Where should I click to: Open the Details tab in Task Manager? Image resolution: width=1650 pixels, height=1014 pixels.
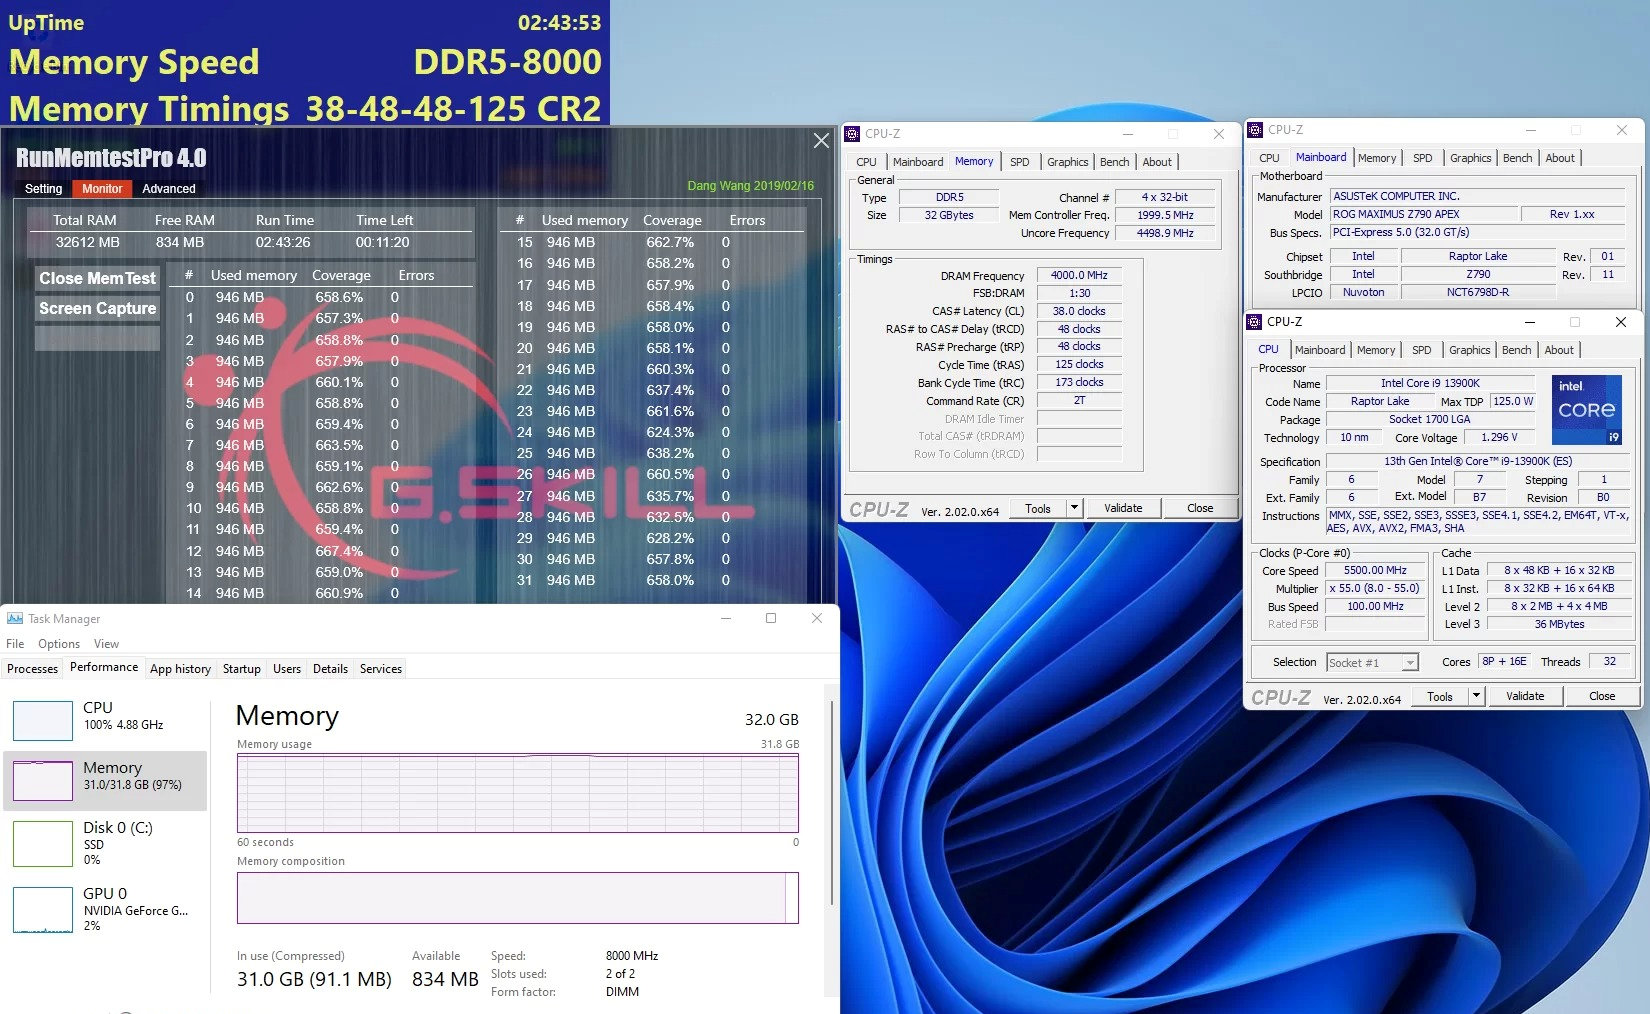[330, 669]
